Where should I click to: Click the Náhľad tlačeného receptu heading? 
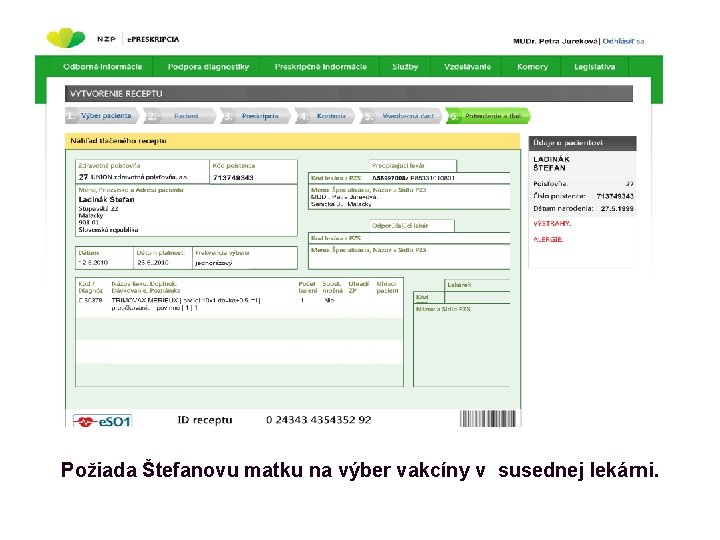coord(118,141)
